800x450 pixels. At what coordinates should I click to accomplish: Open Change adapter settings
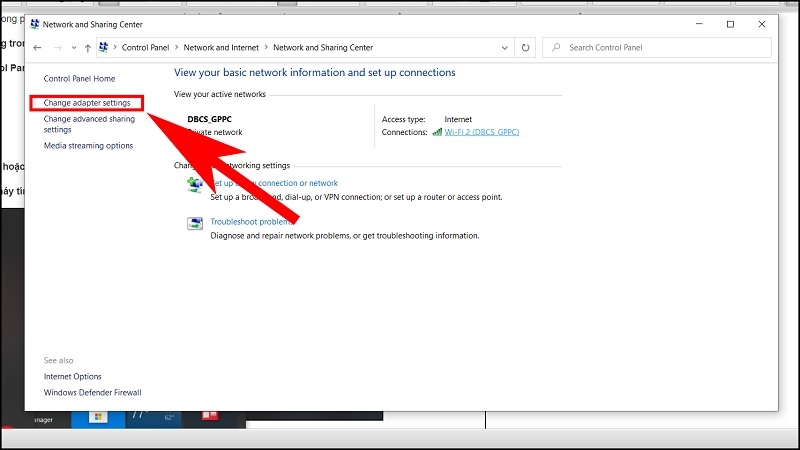87,103
